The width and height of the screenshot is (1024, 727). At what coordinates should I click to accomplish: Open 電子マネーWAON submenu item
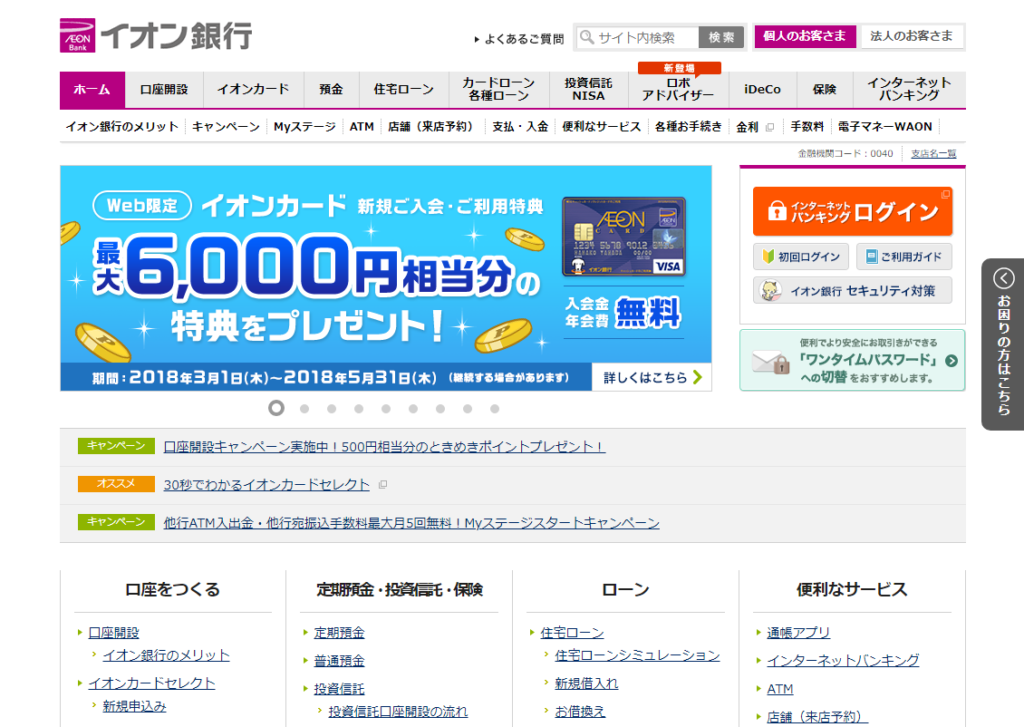[885, 127]
